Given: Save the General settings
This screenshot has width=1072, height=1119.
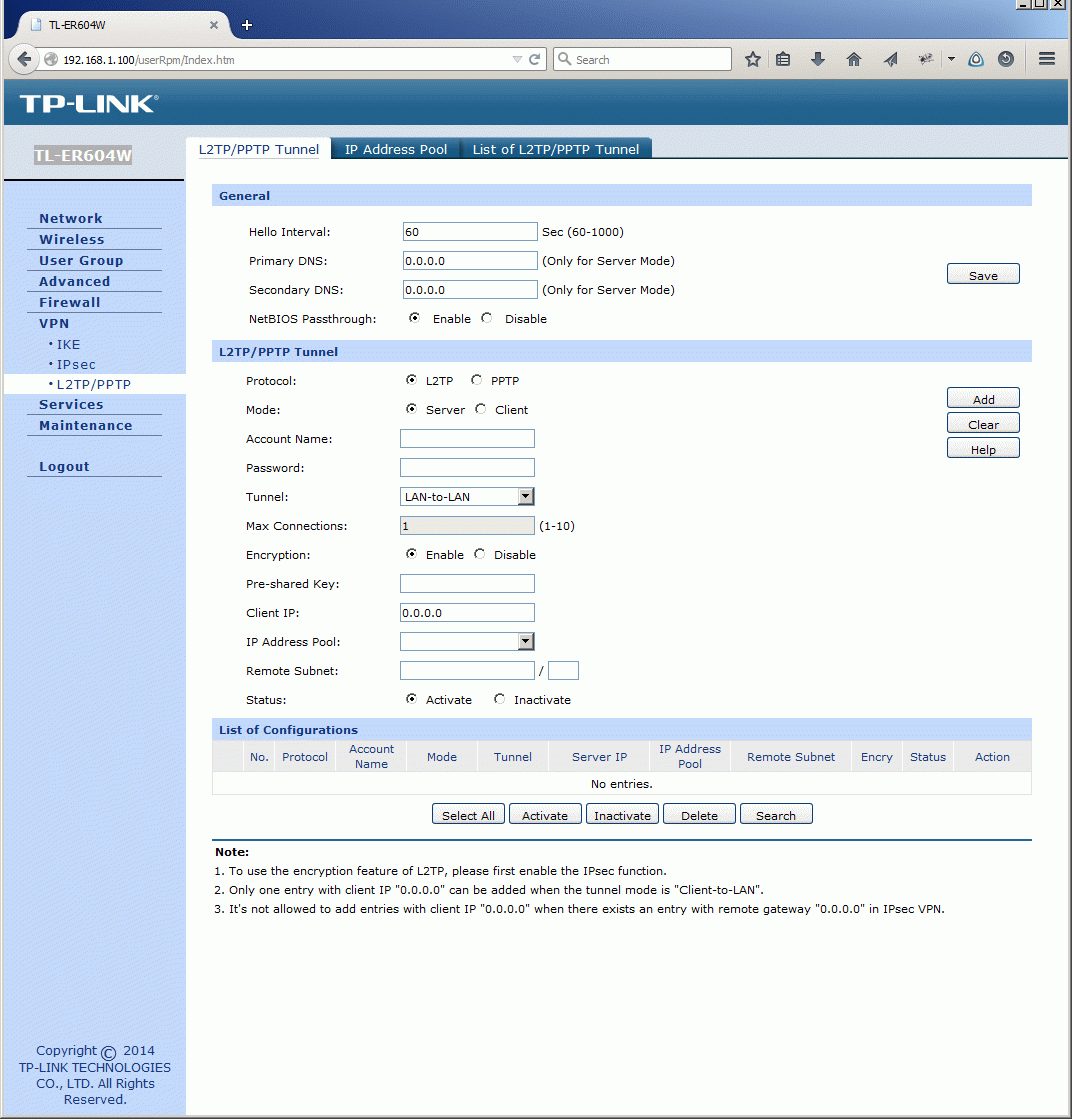Looking at the screenshot, I should pyautogui.click(x=983, y=275).
